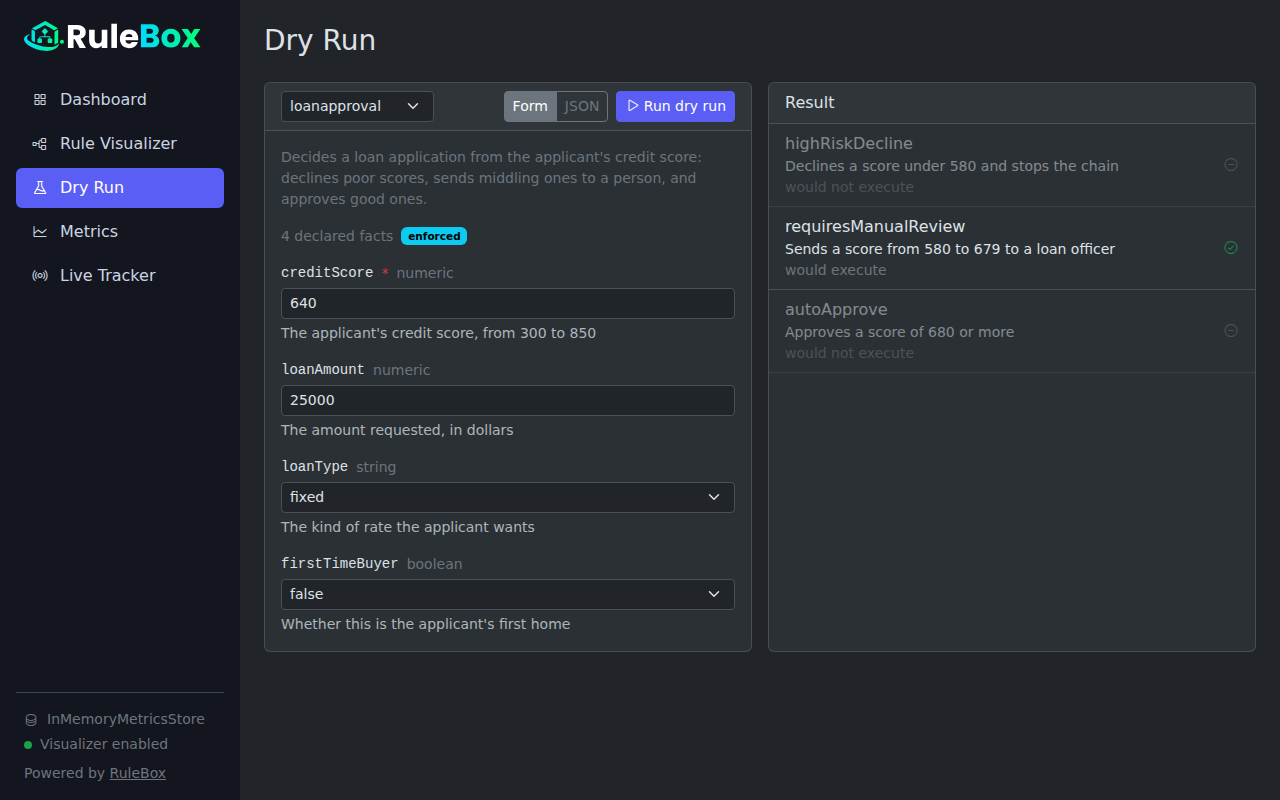The width and height of the screenshot is (1280, 800).
Task: Click the Dry Run page heading
Action: pos(320,40)
